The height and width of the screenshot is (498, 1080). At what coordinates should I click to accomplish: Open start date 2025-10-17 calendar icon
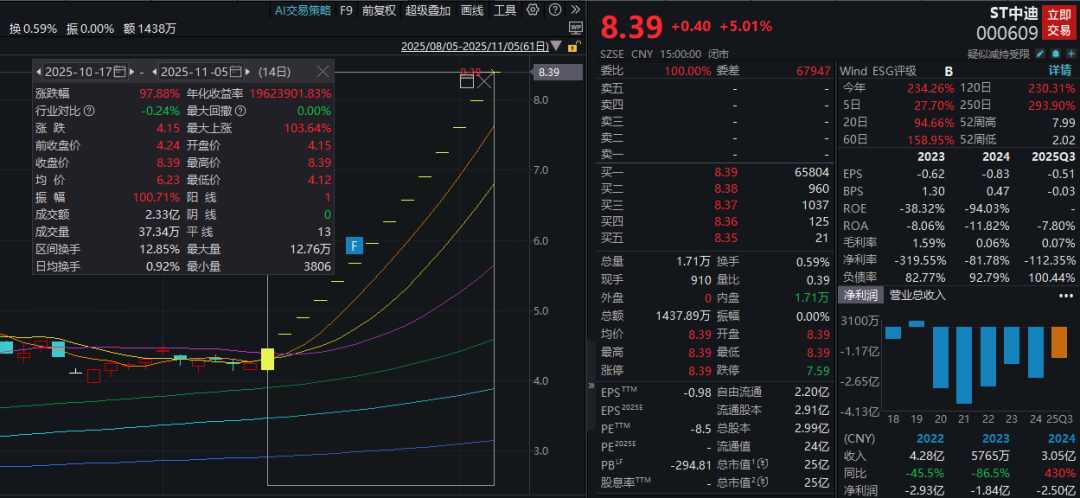coord(120,71)
